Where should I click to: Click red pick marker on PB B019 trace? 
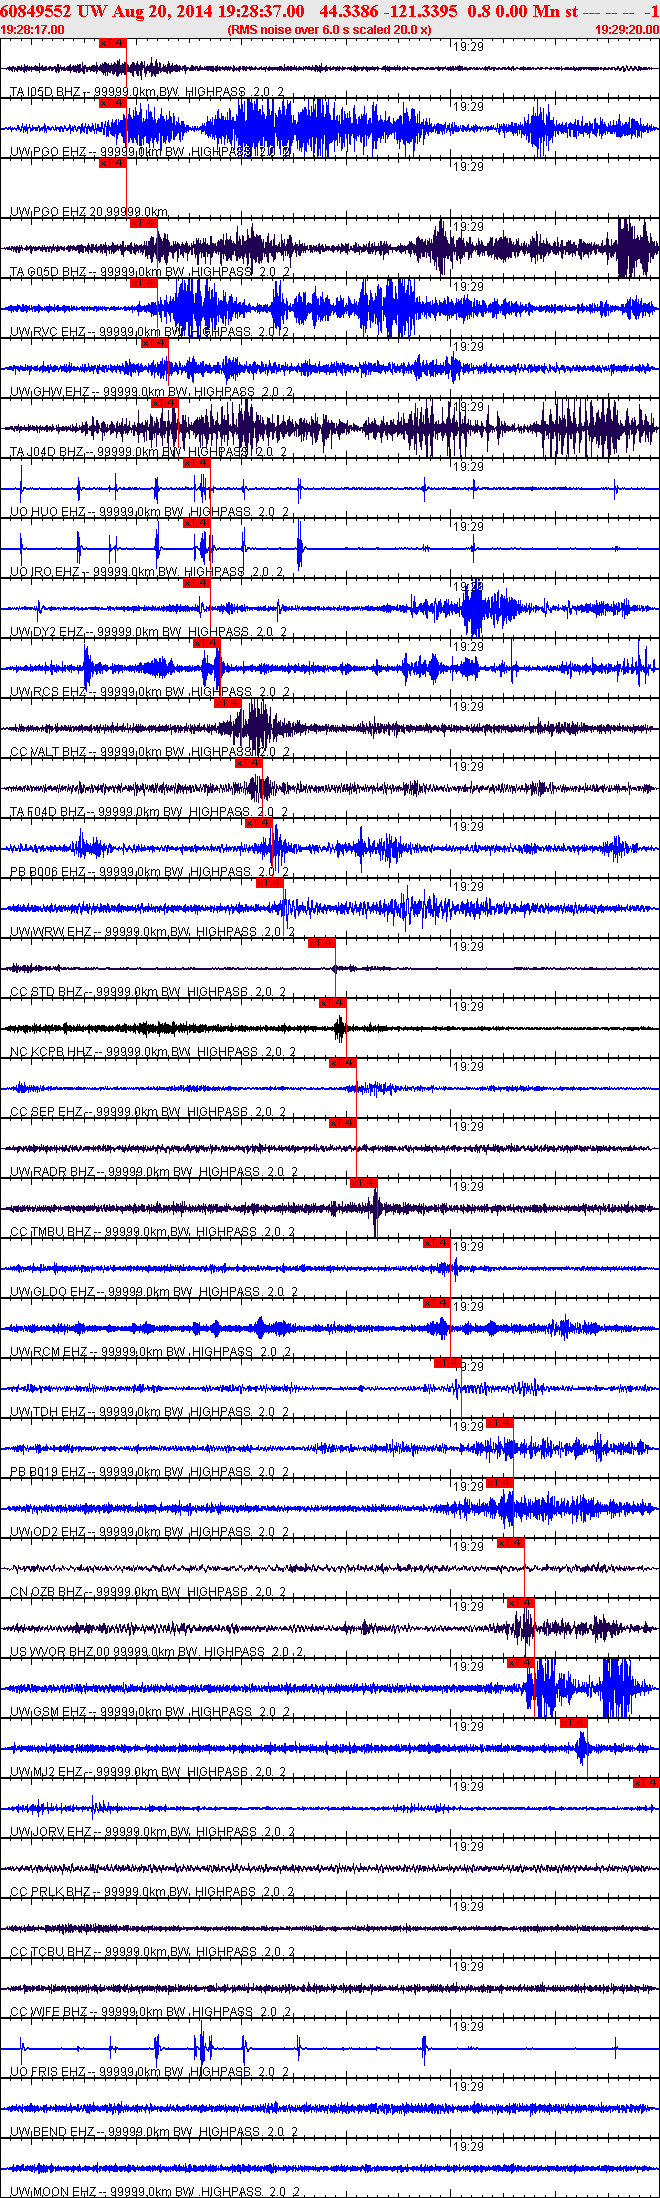(500, 1423)
